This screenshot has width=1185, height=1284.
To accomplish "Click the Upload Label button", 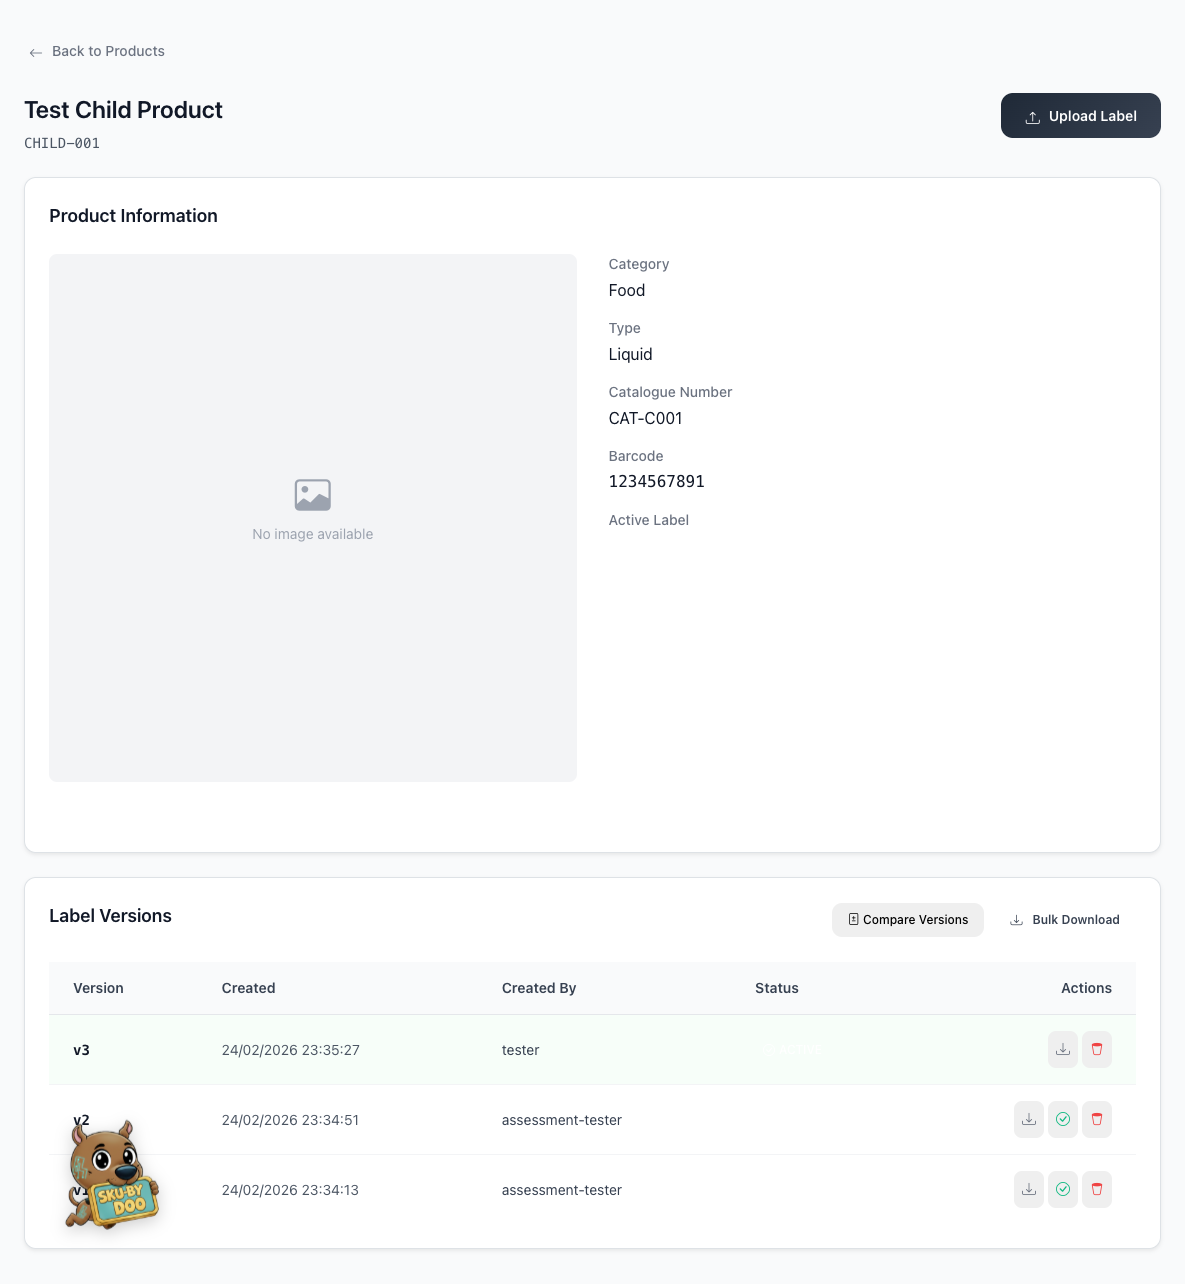I will (x=1081, y=116).
